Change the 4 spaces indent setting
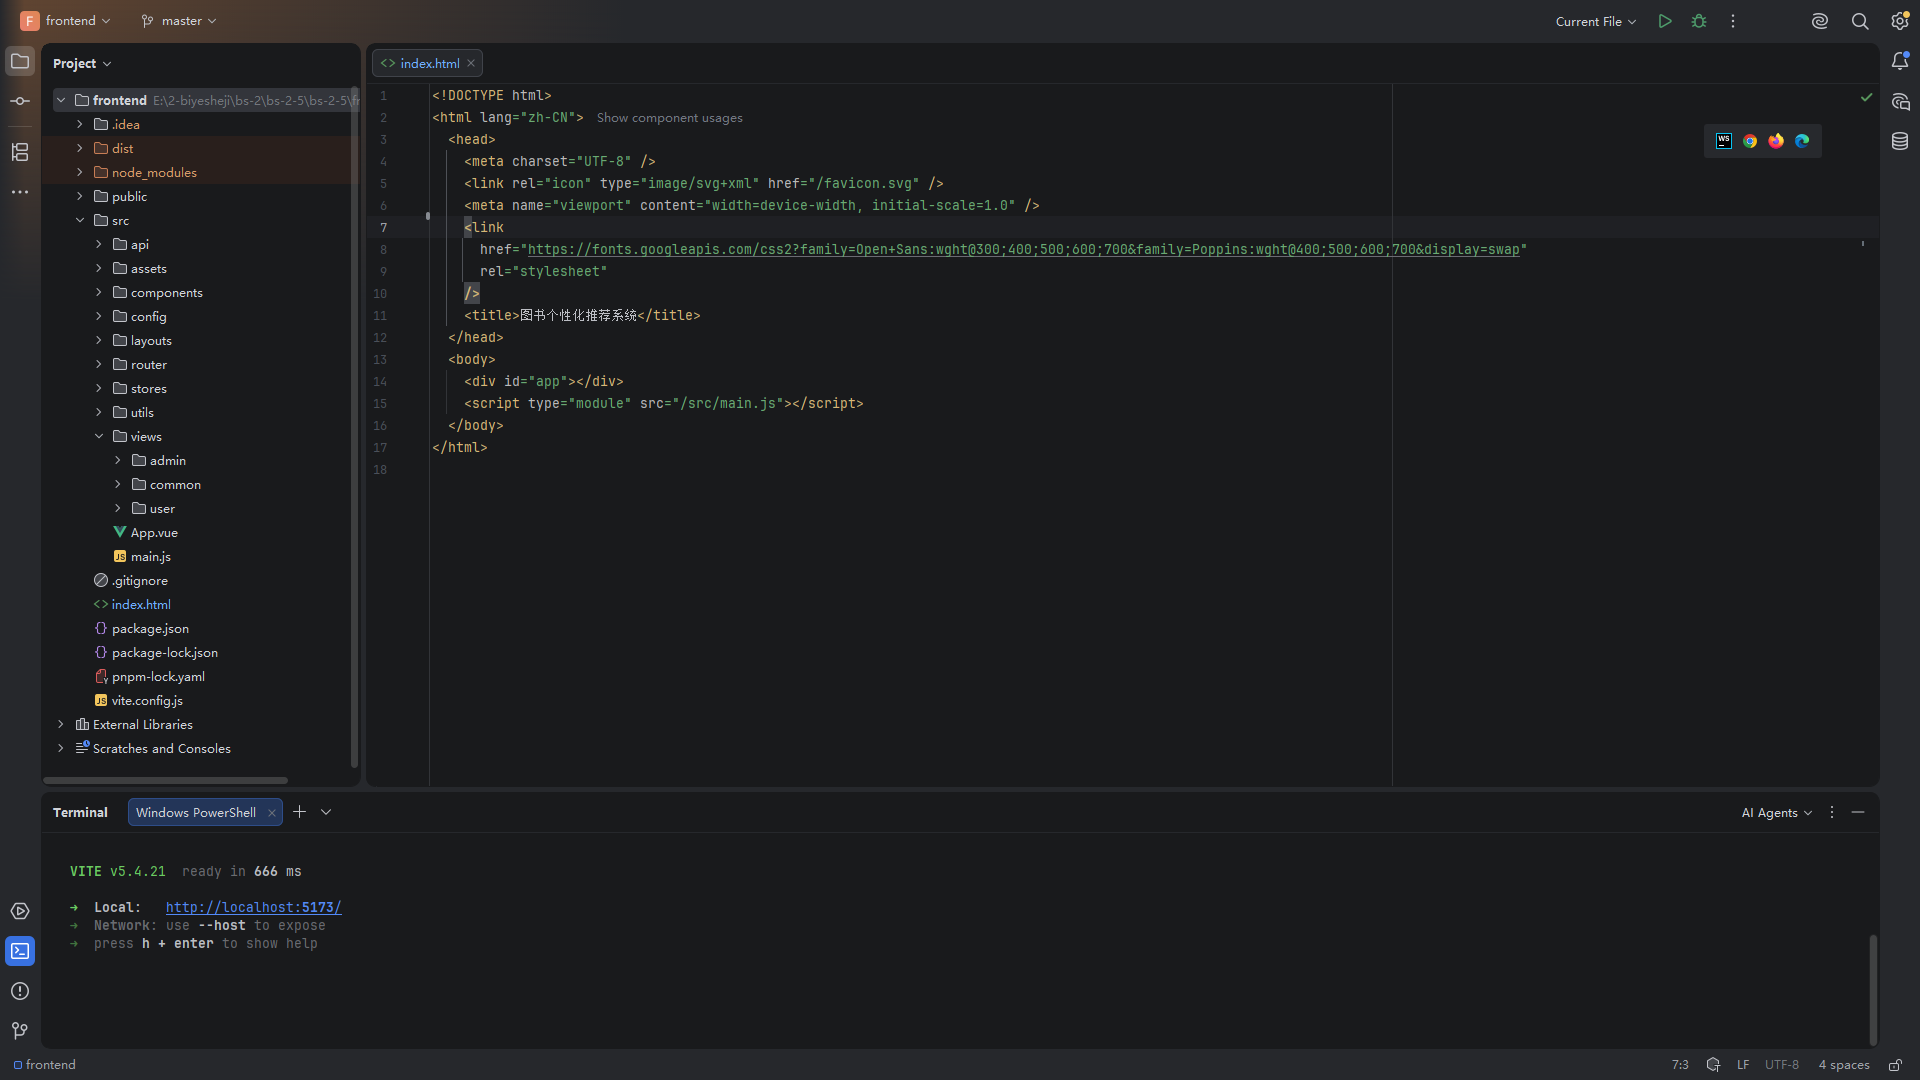The width and height of the screenshot is (1920, 1080). (1844, 1065)
